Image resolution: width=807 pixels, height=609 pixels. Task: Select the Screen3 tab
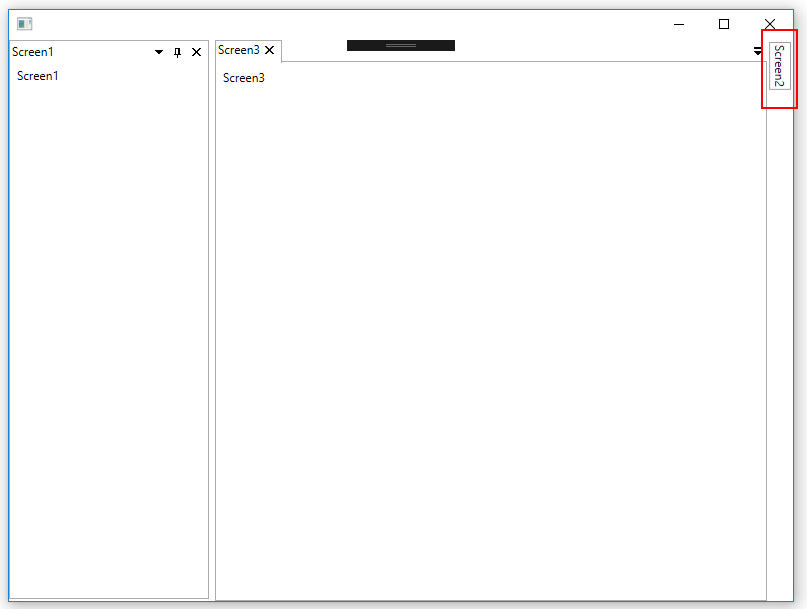point(240,50)
